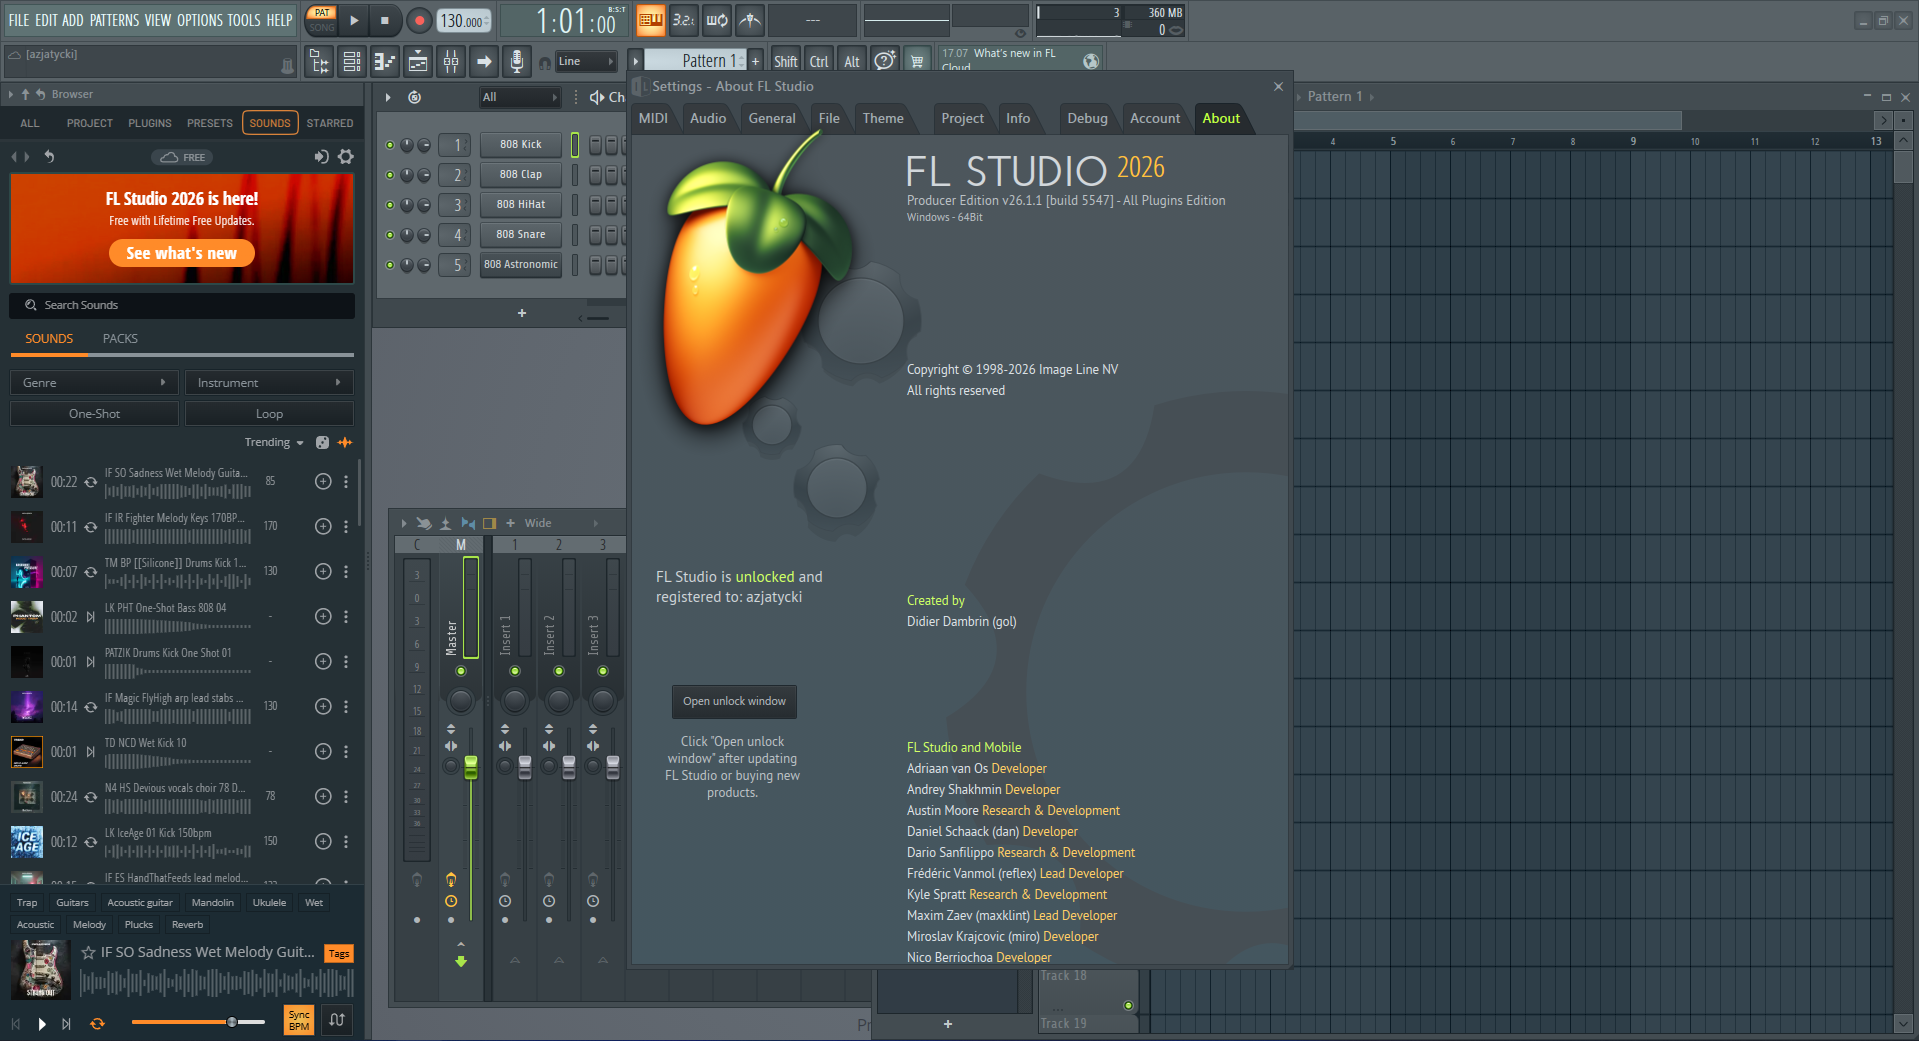The height and width of the screenshot is (1041, 1919).
Task: Adjust the Master track volume fader
Action: [x=471, y=767]
